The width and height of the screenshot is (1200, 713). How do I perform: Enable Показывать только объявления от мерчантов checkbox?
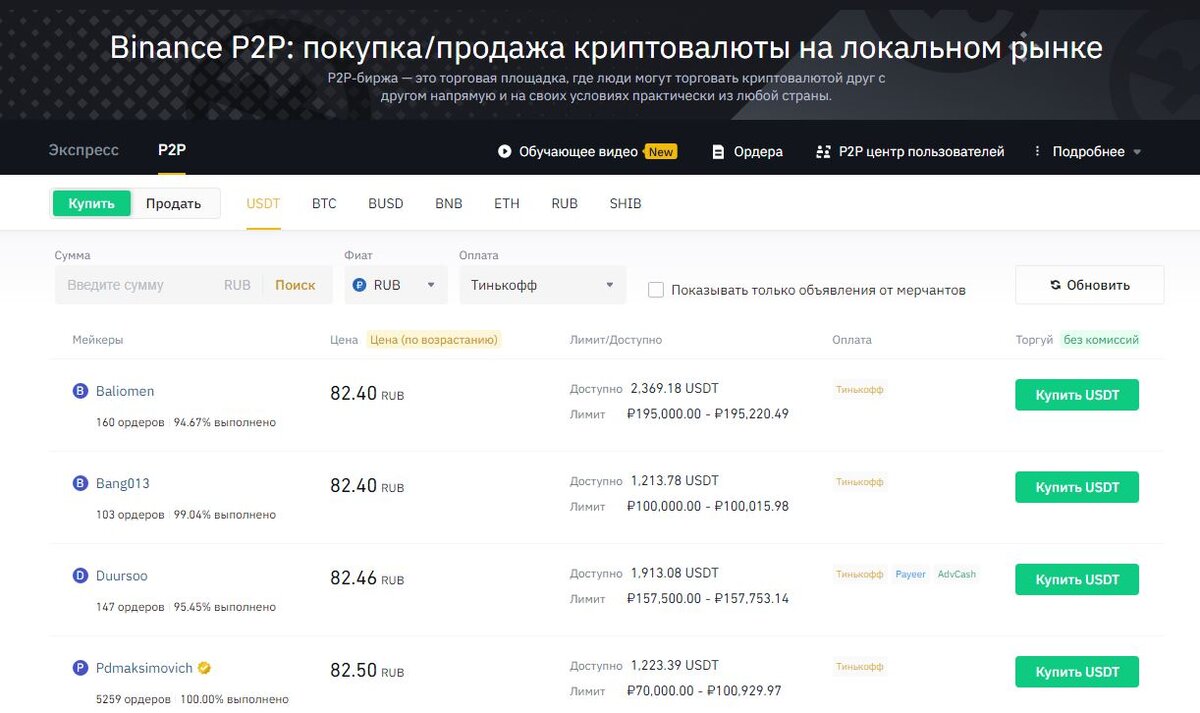coord(656,290)
